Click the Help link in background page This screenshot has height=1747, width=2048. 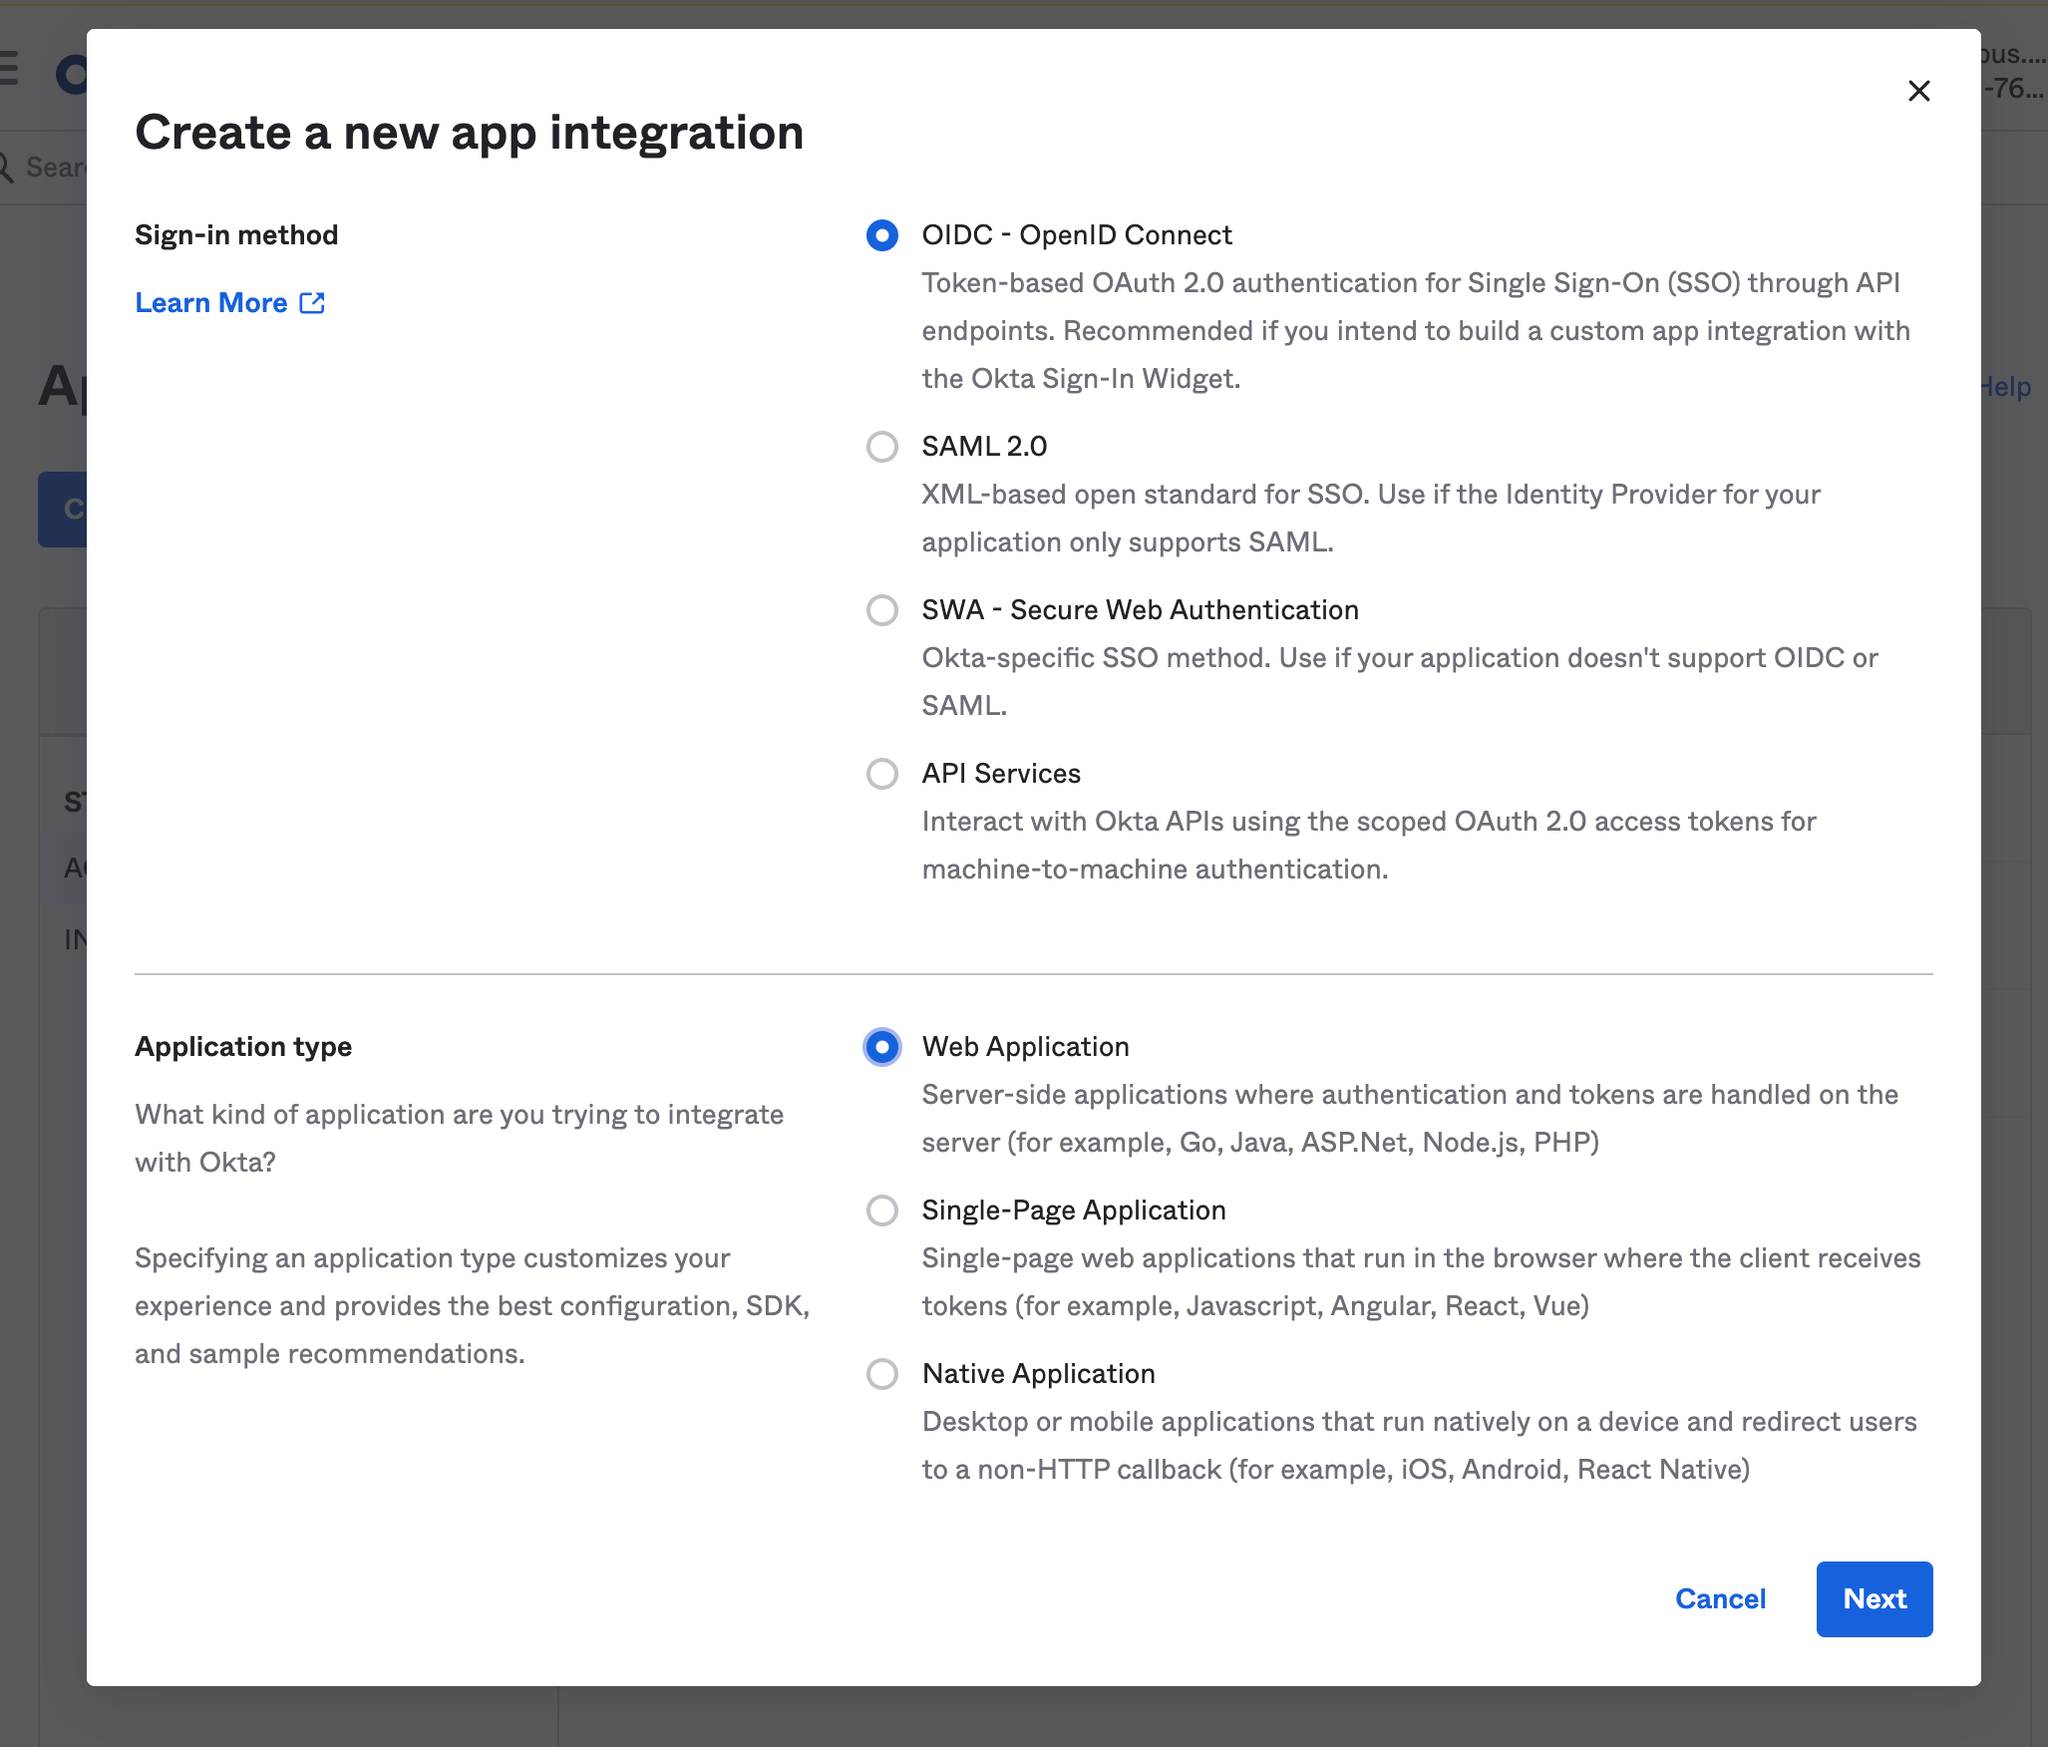point(2005,387)
